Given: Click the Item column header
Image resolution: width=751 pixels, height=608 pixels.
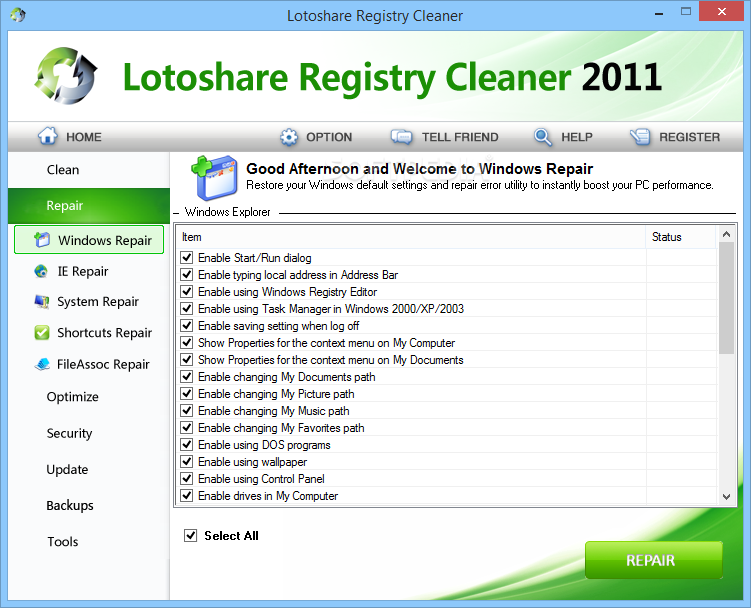Looking at the screenshot, I should [411, 237].
